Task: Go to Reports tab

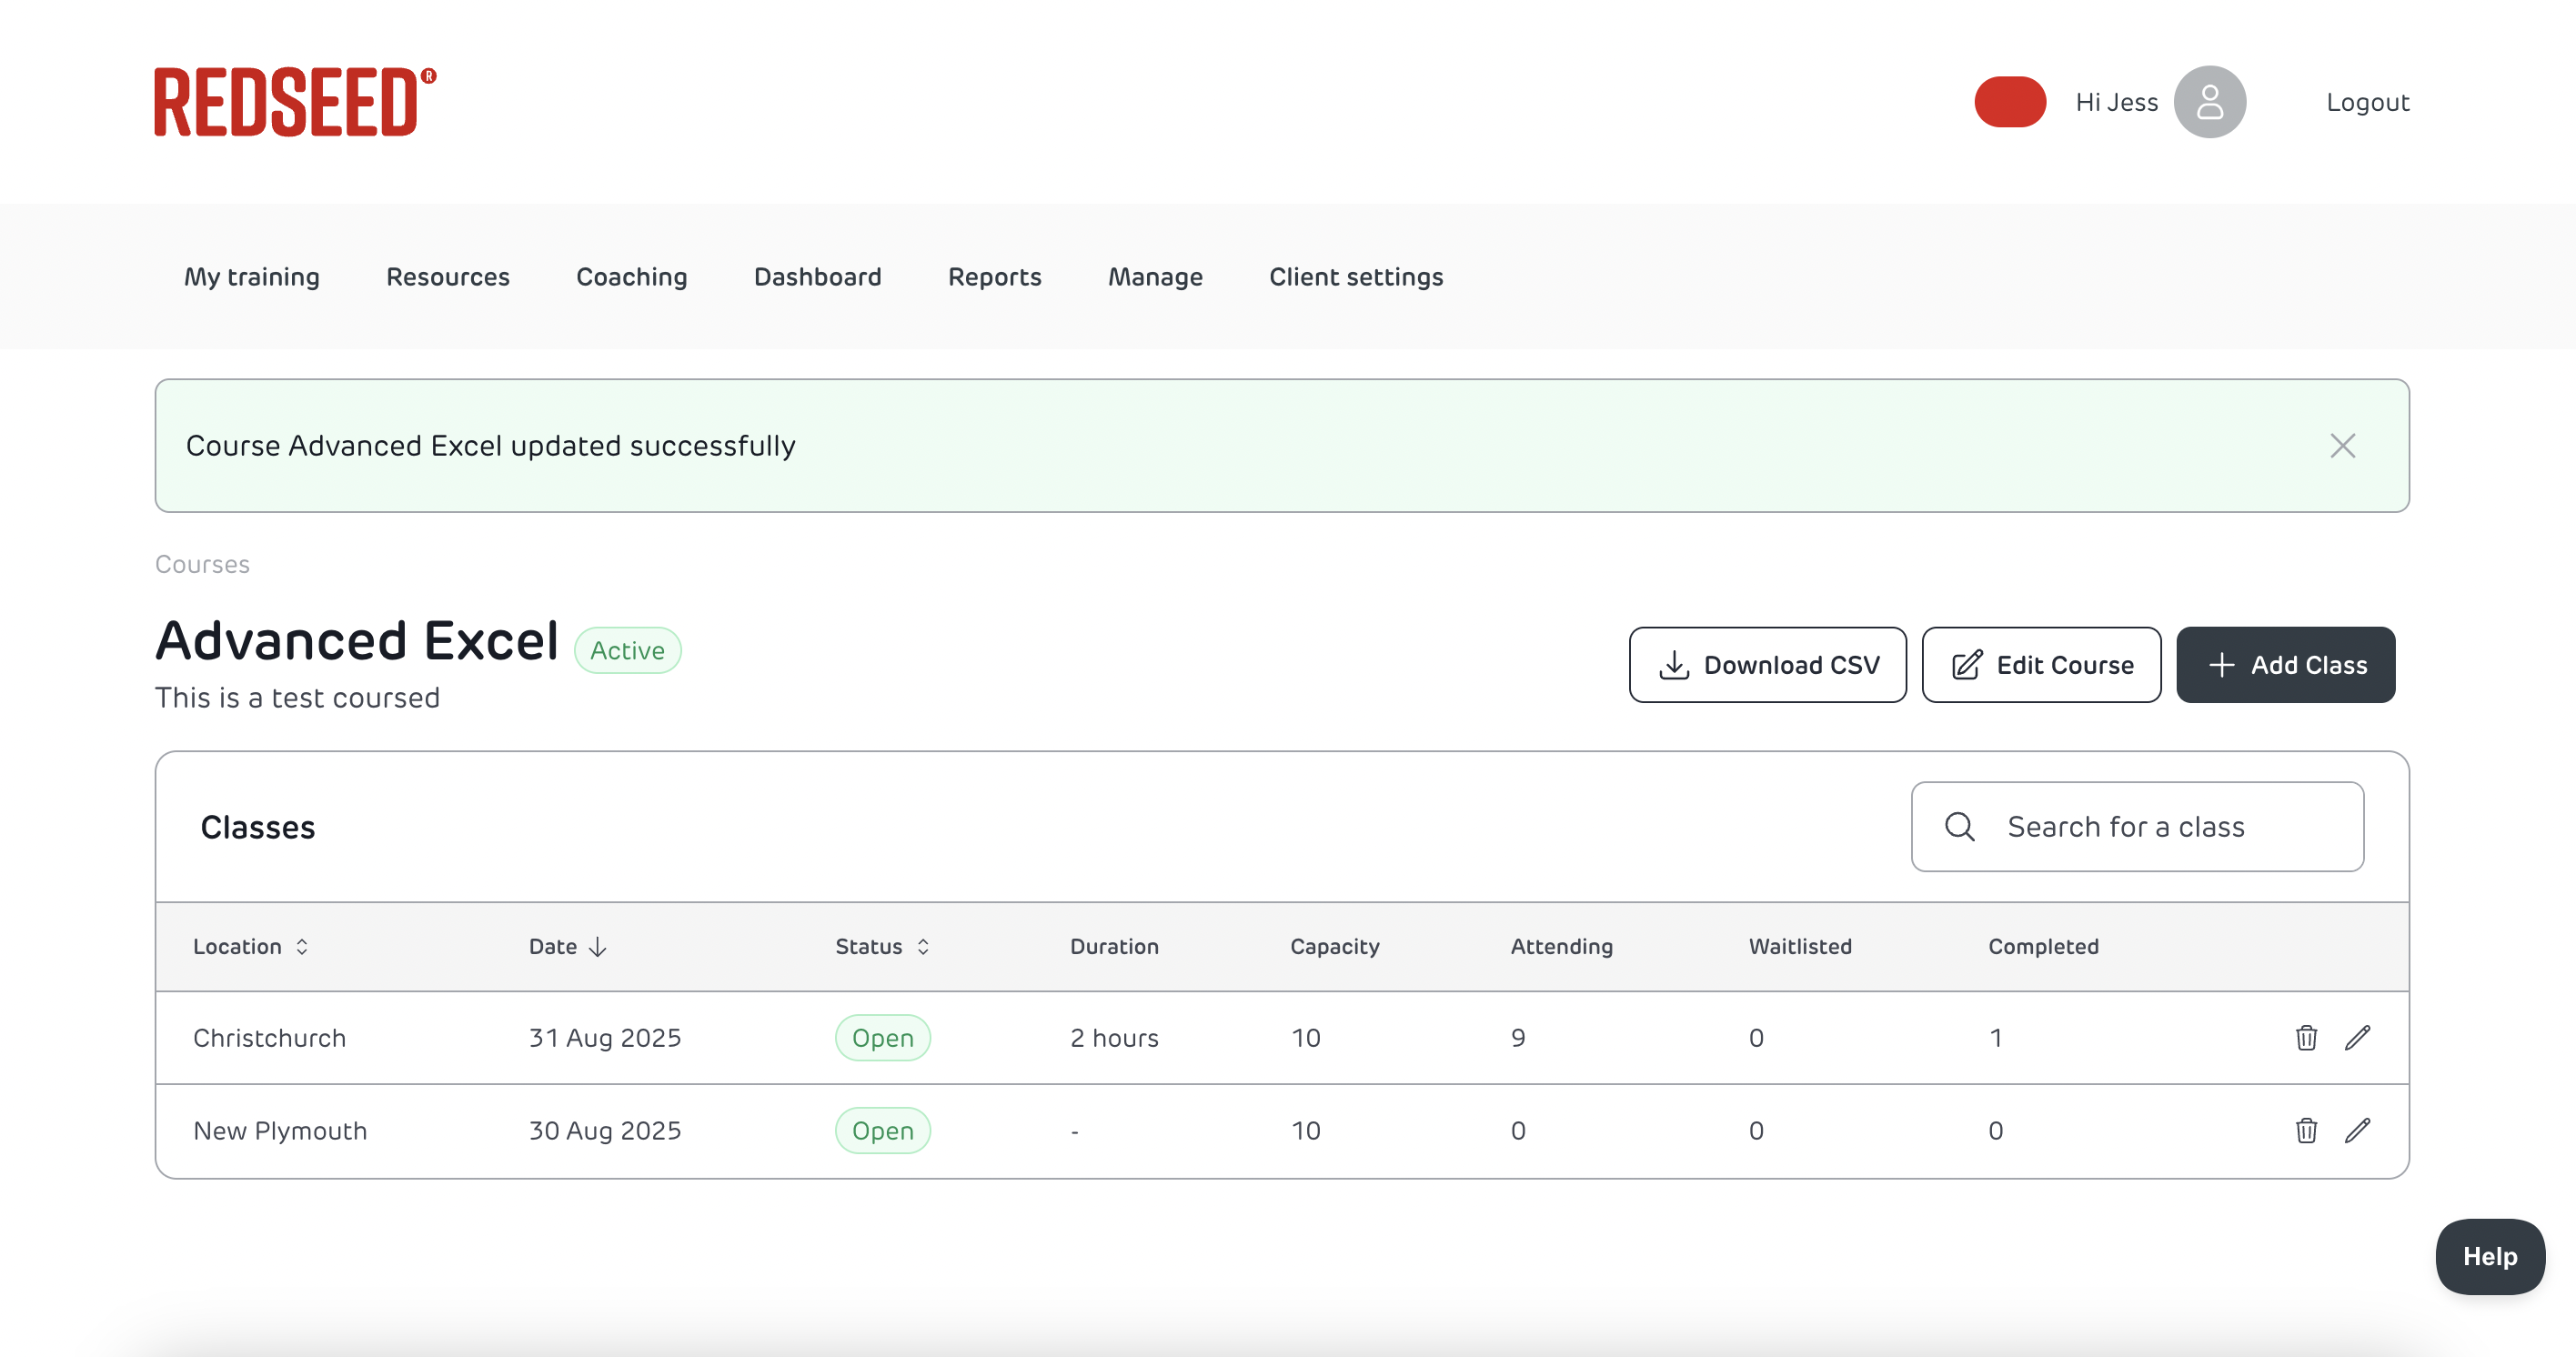Action: (994, 277)
